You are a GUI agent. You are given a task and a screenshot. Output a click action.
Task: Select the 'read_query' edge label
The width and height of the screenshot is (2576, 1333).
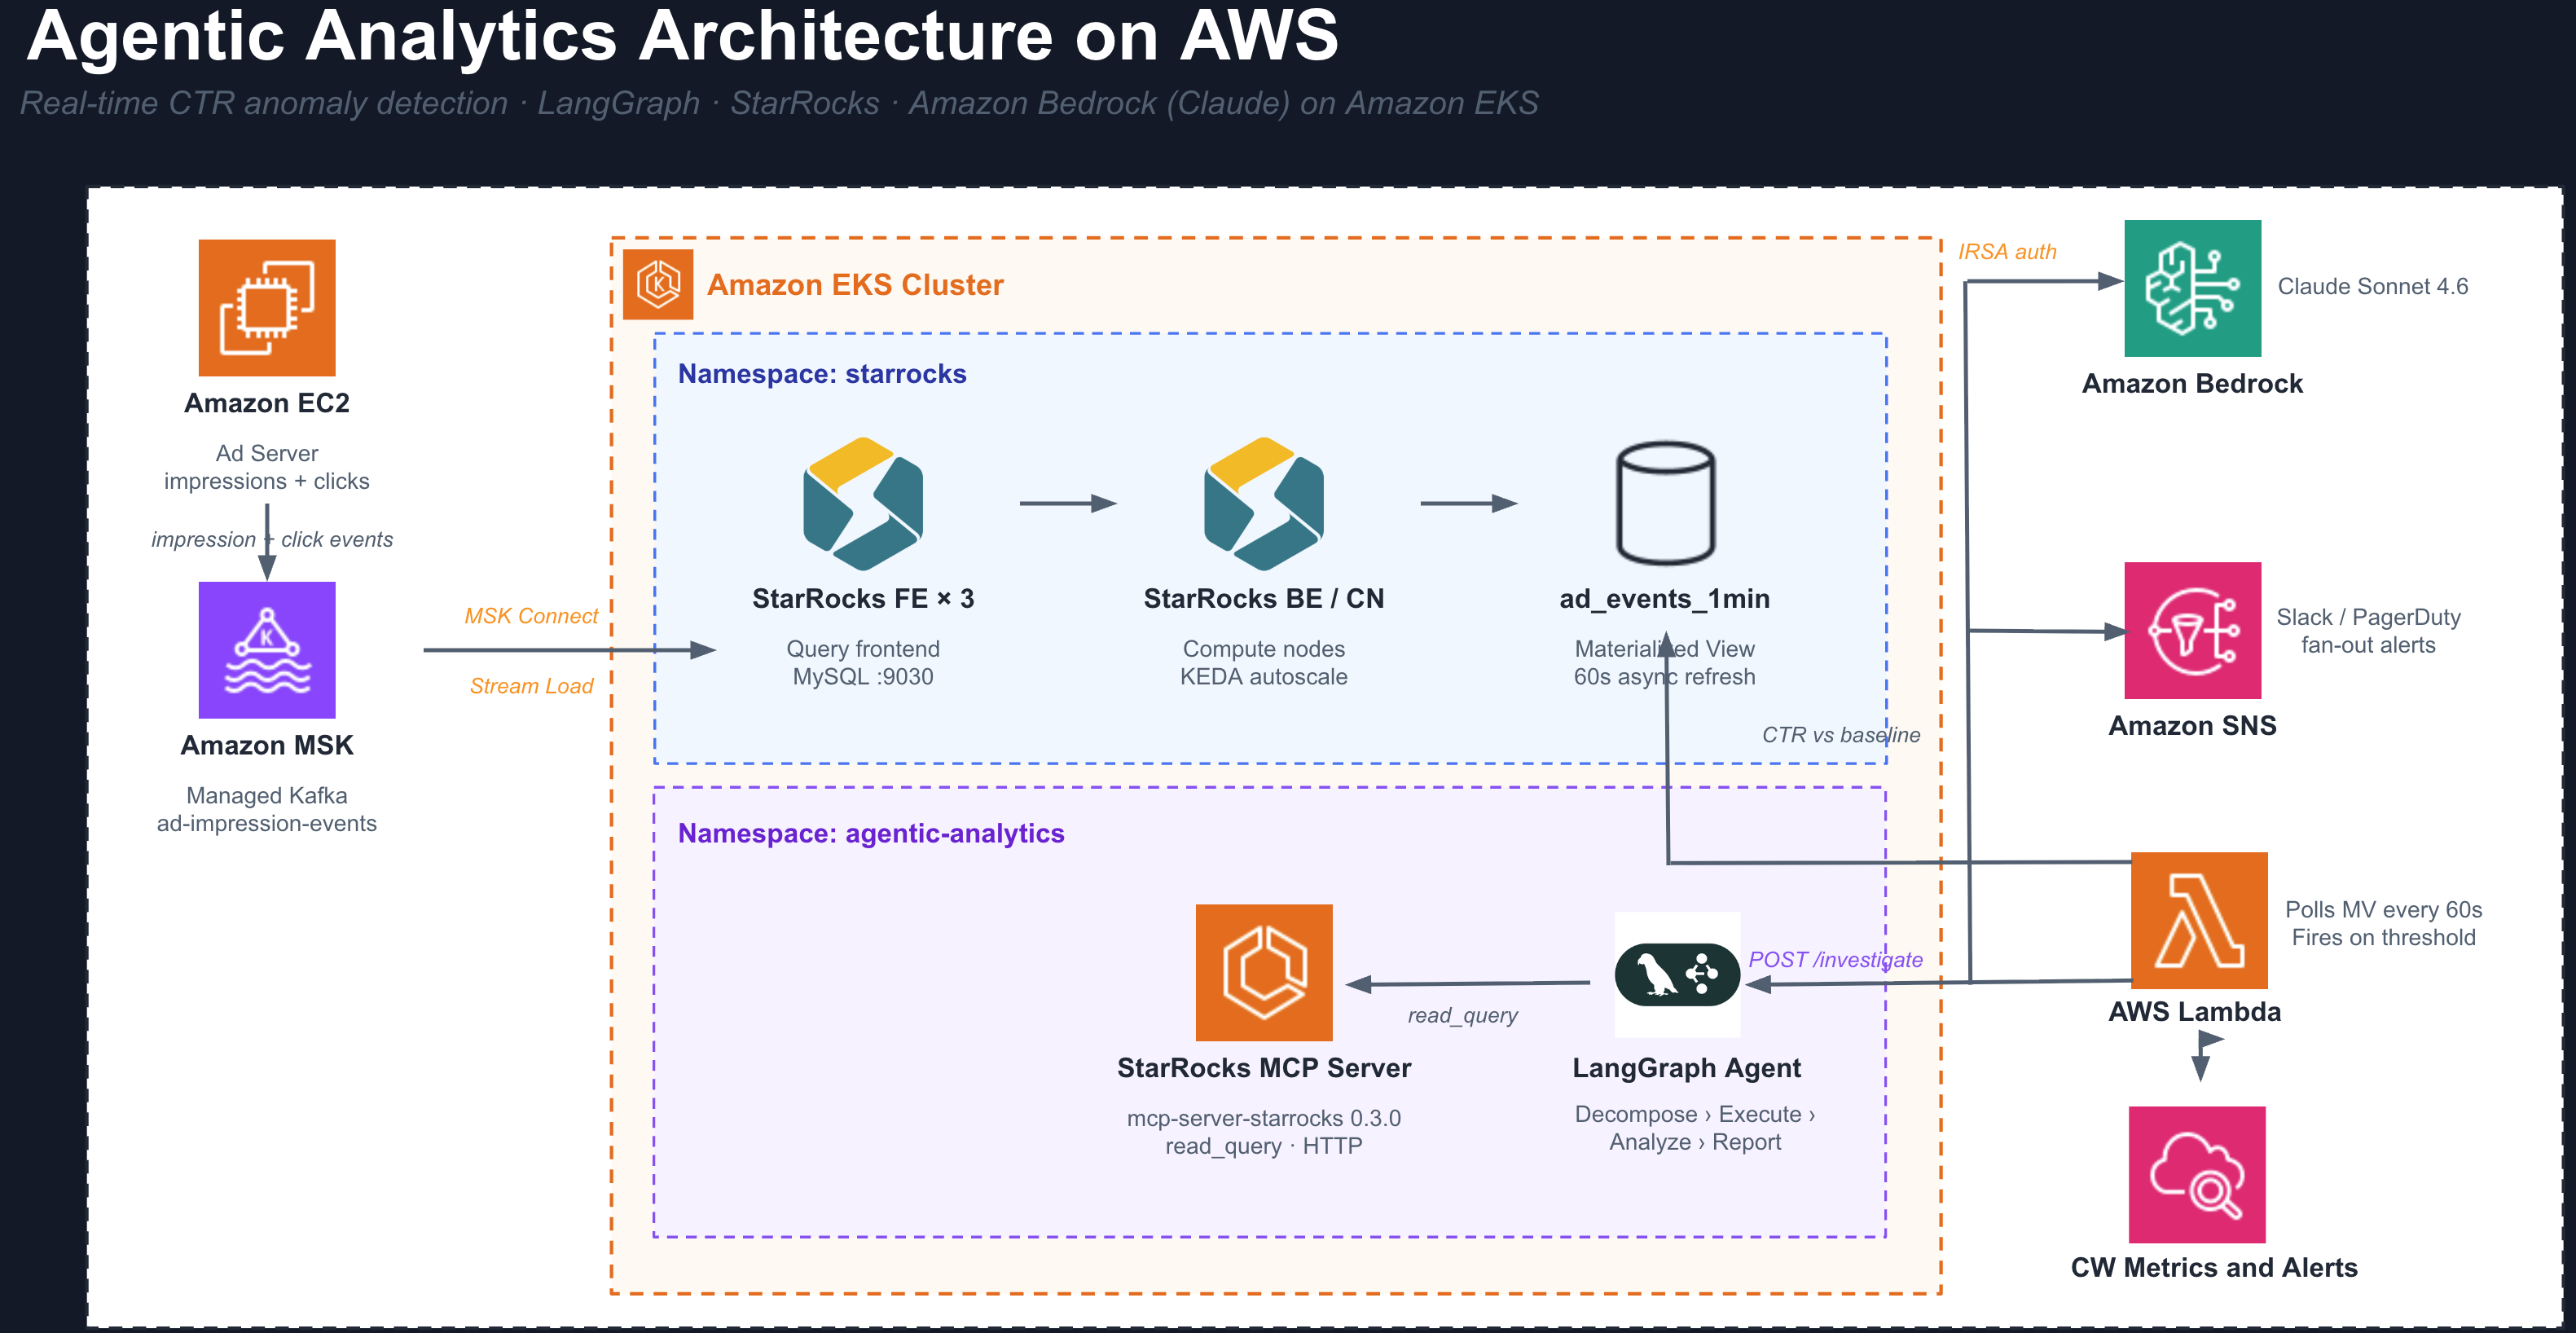coord(1463,1017)
